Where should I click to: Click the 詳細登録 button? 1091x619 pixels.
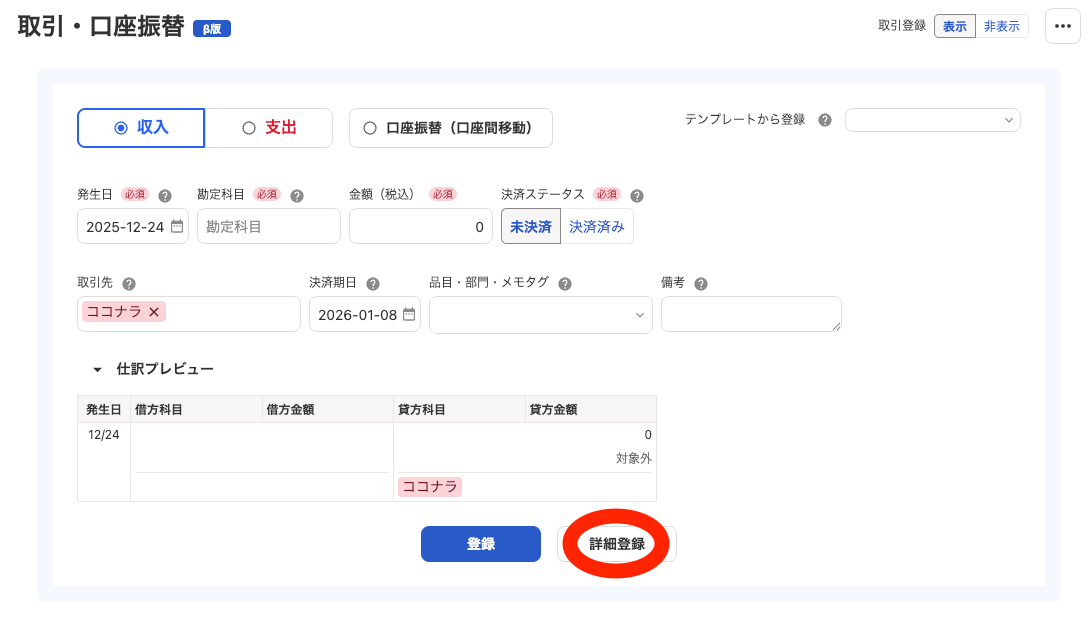pos(616,544)
